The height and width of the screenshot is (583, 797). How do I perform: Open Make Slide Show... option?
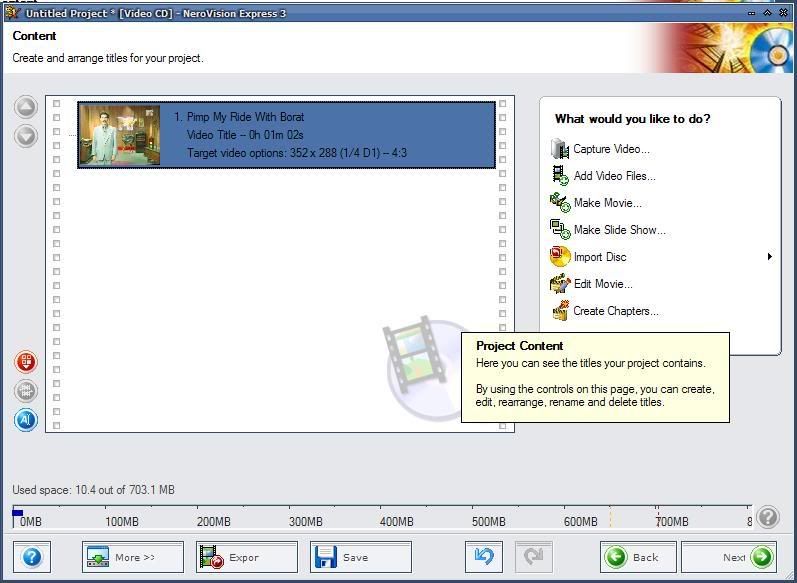pos(620,230)
